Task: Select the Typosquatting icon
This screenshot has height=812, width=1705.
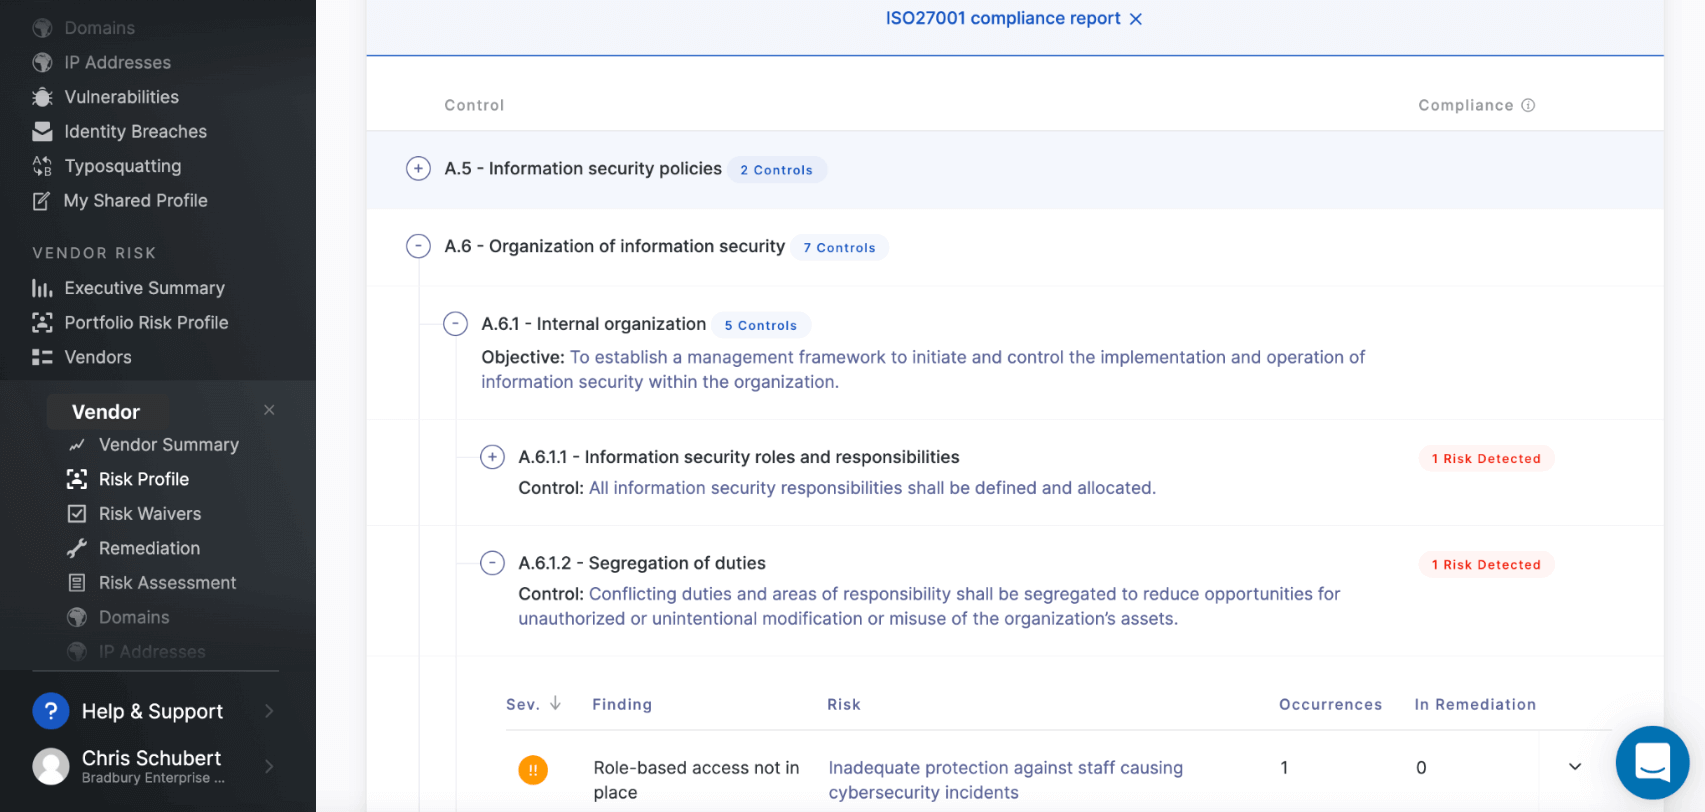Action: coord(42,166)
